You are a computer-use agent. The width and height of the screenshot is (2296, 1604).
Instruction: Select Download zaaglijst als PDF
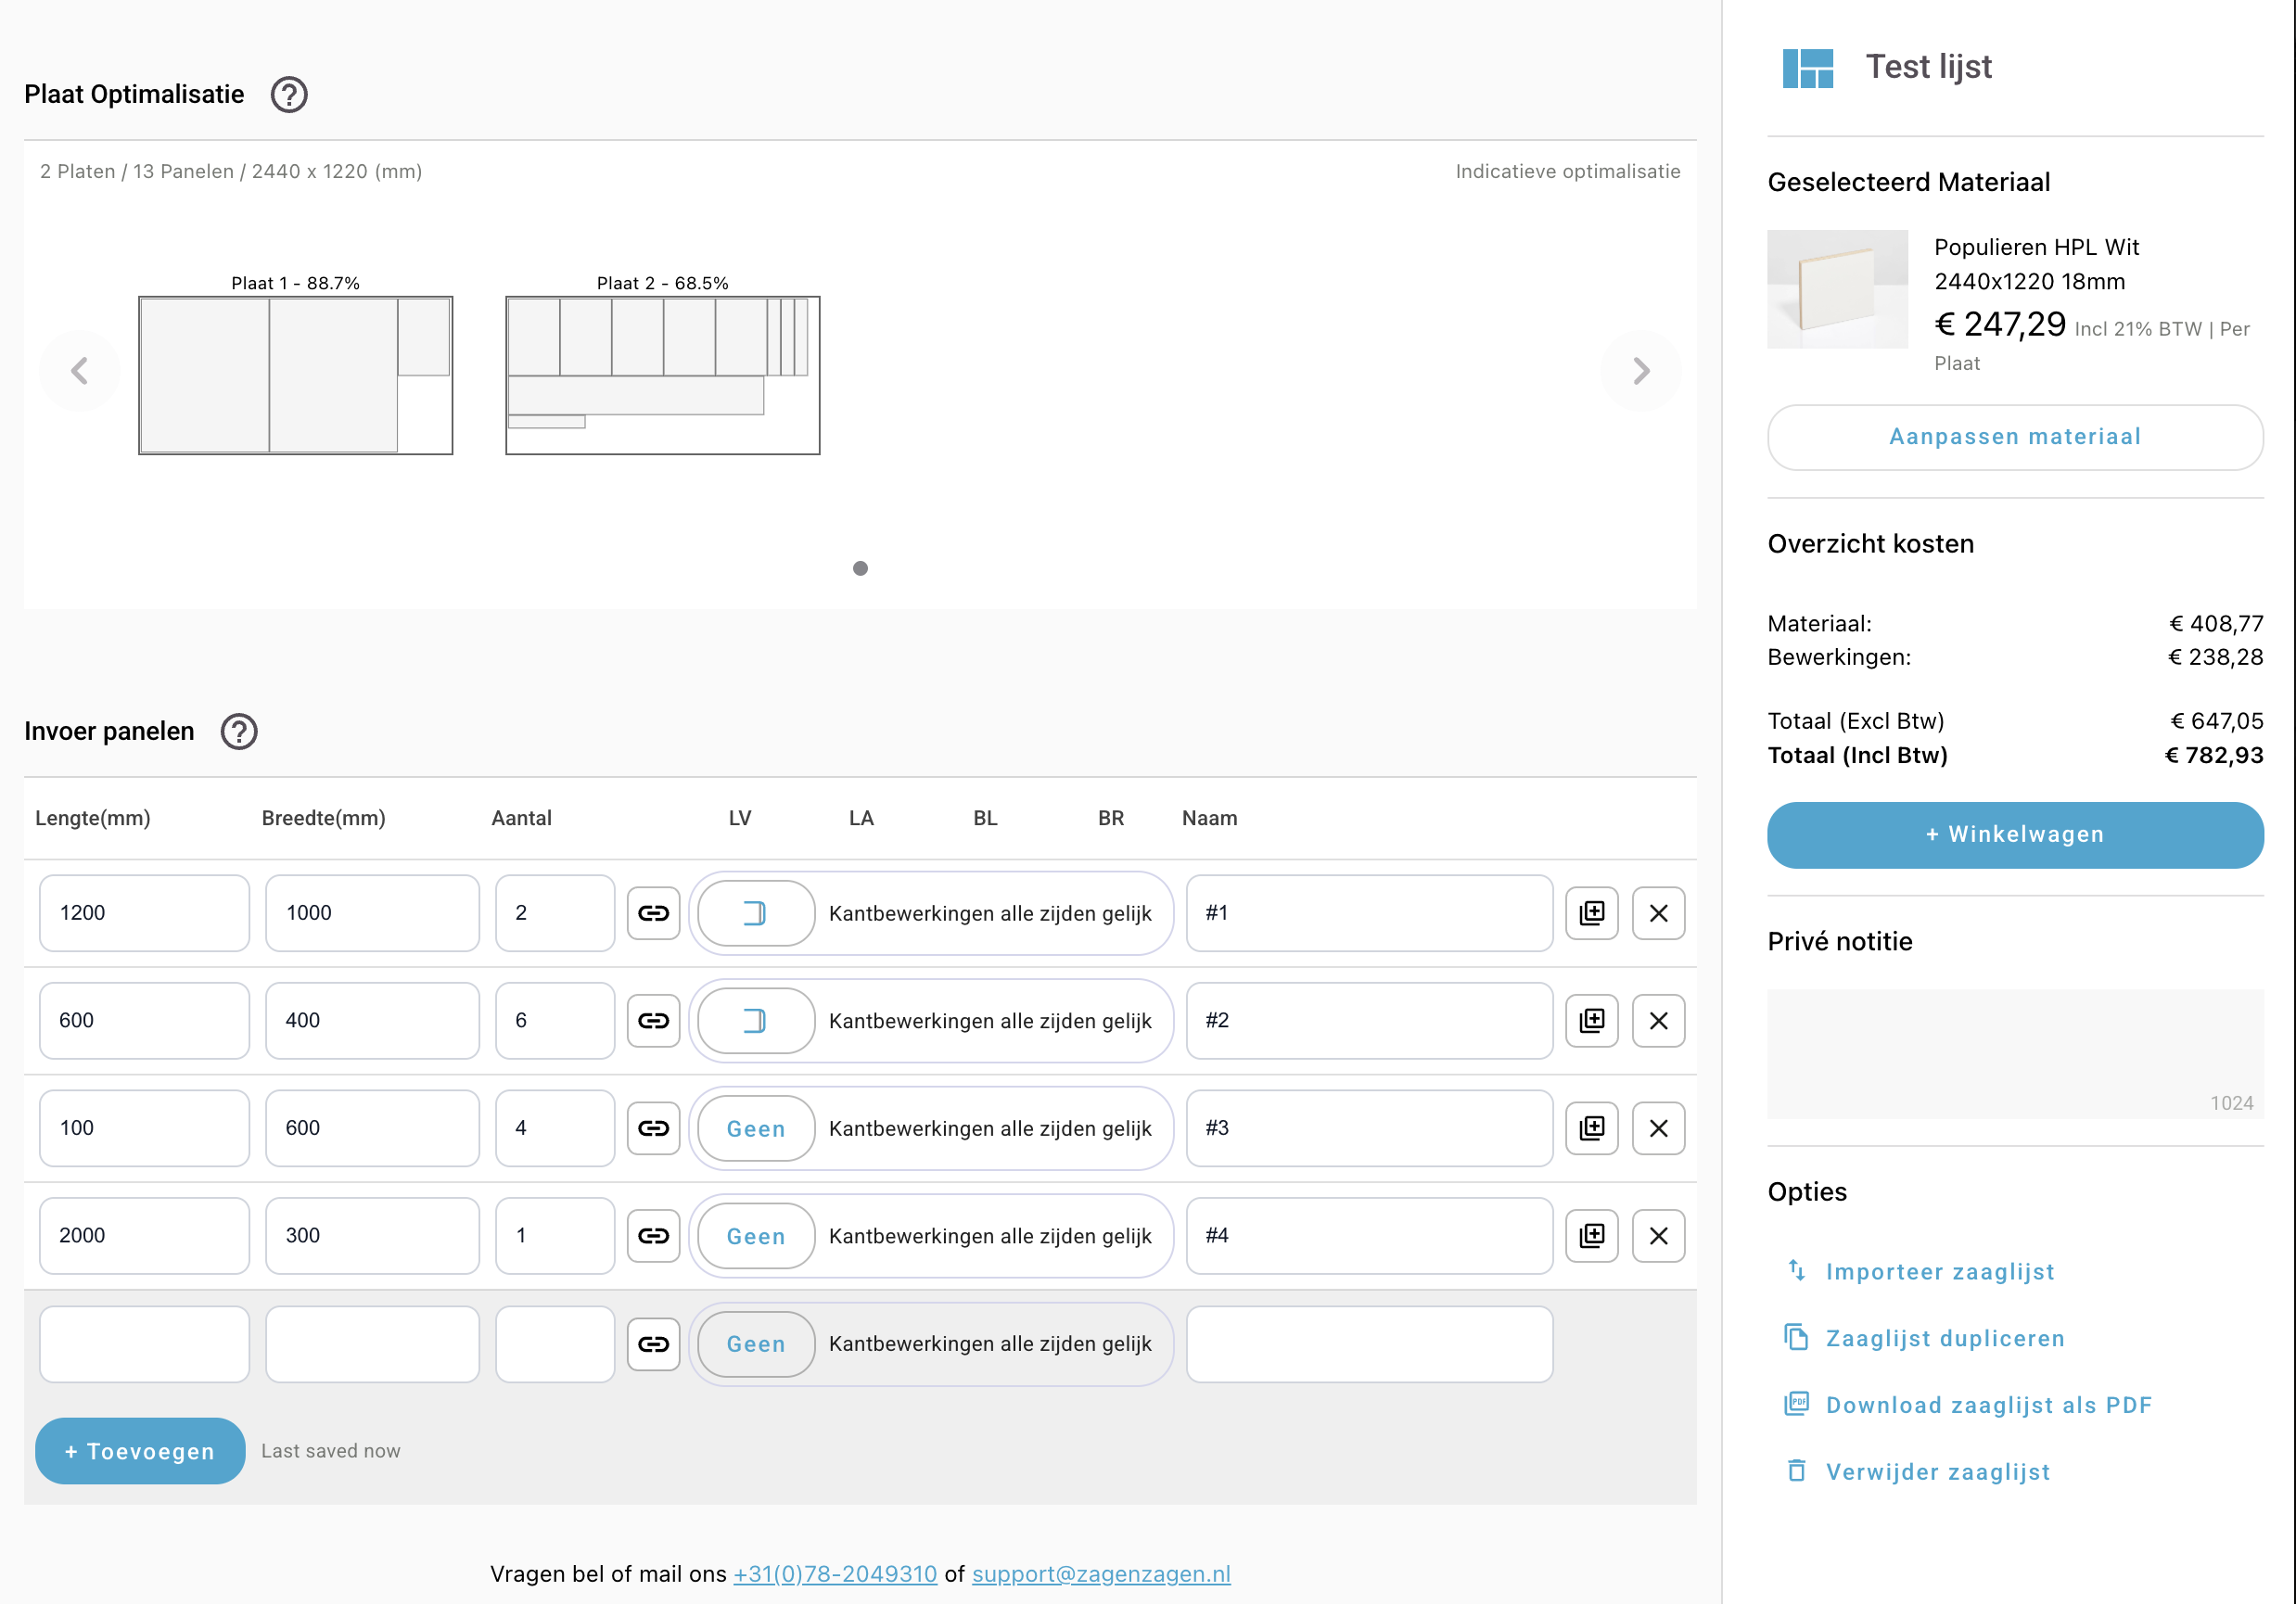tap(1988, 1405)
